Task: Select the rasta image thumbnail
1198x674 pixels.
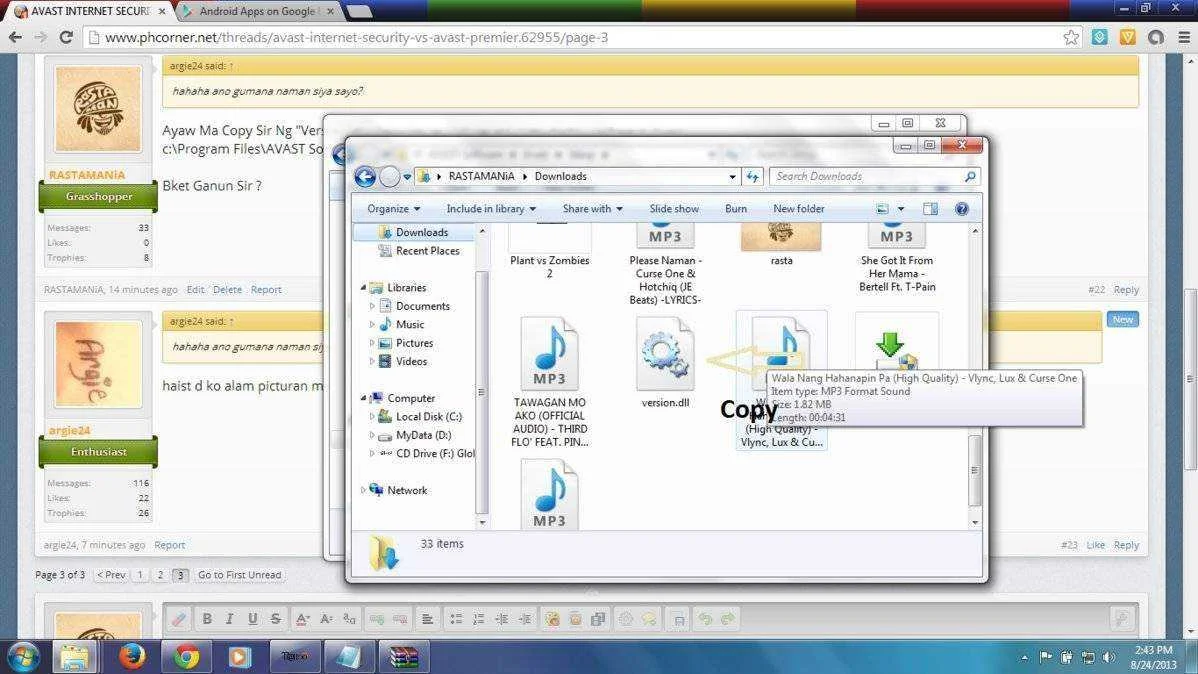Action: (x=781, y=238)
